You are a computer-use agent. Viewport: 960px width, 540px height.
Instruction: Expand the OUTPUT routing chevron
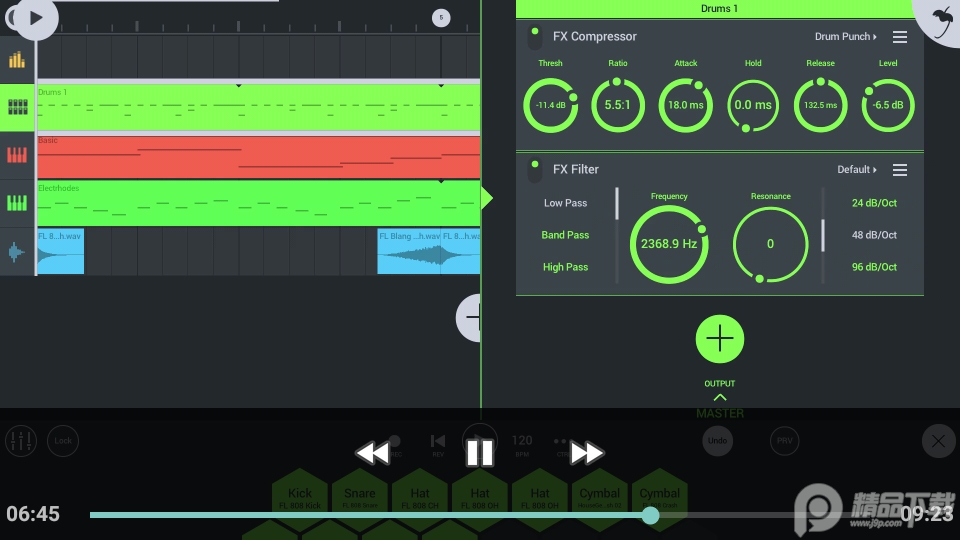point(719,397)
